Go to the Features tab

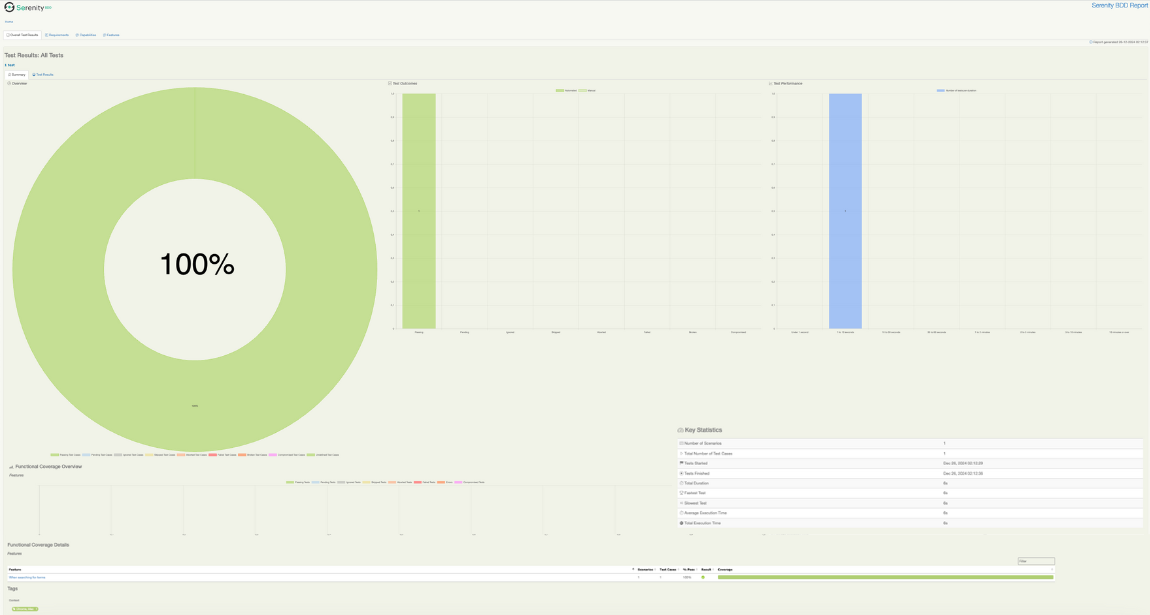click(x=112, y=35)
